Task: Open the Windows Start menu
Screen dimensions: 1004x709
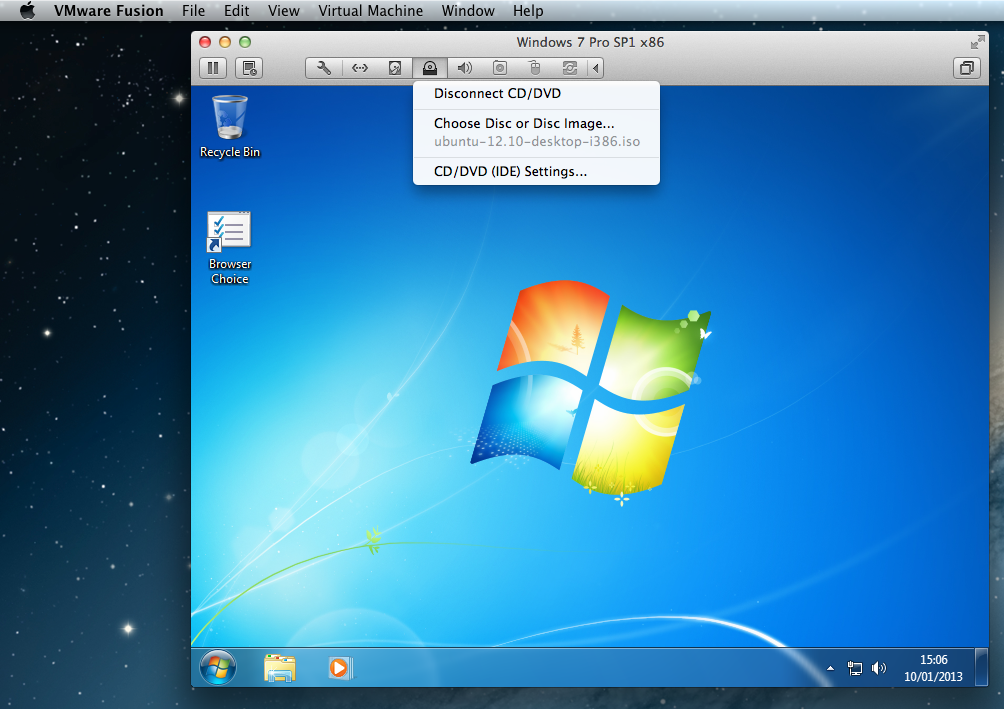Action: [218, 667]
